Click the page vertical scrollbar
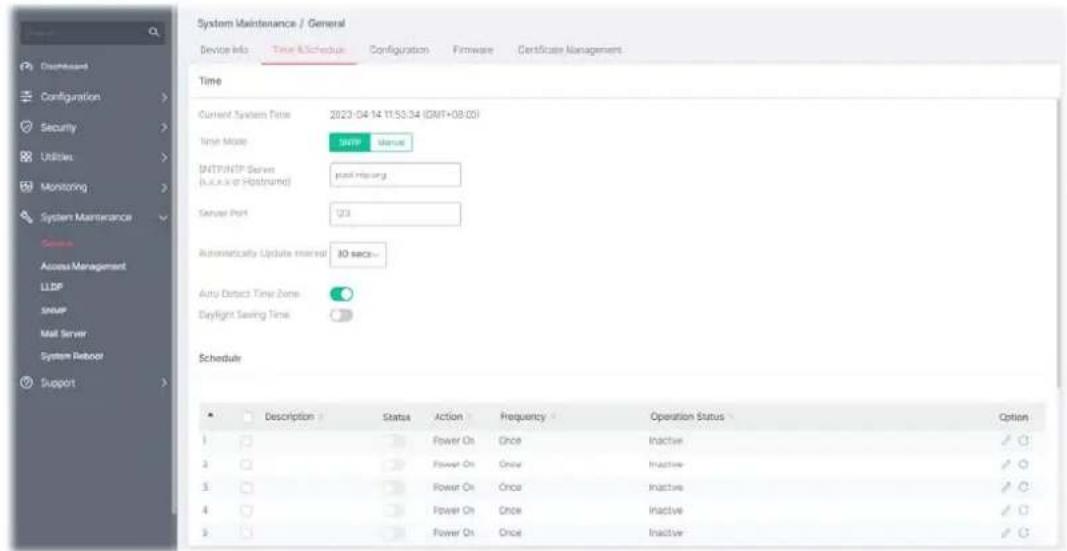1067x551 pixels. click(x=1058, y=245)
